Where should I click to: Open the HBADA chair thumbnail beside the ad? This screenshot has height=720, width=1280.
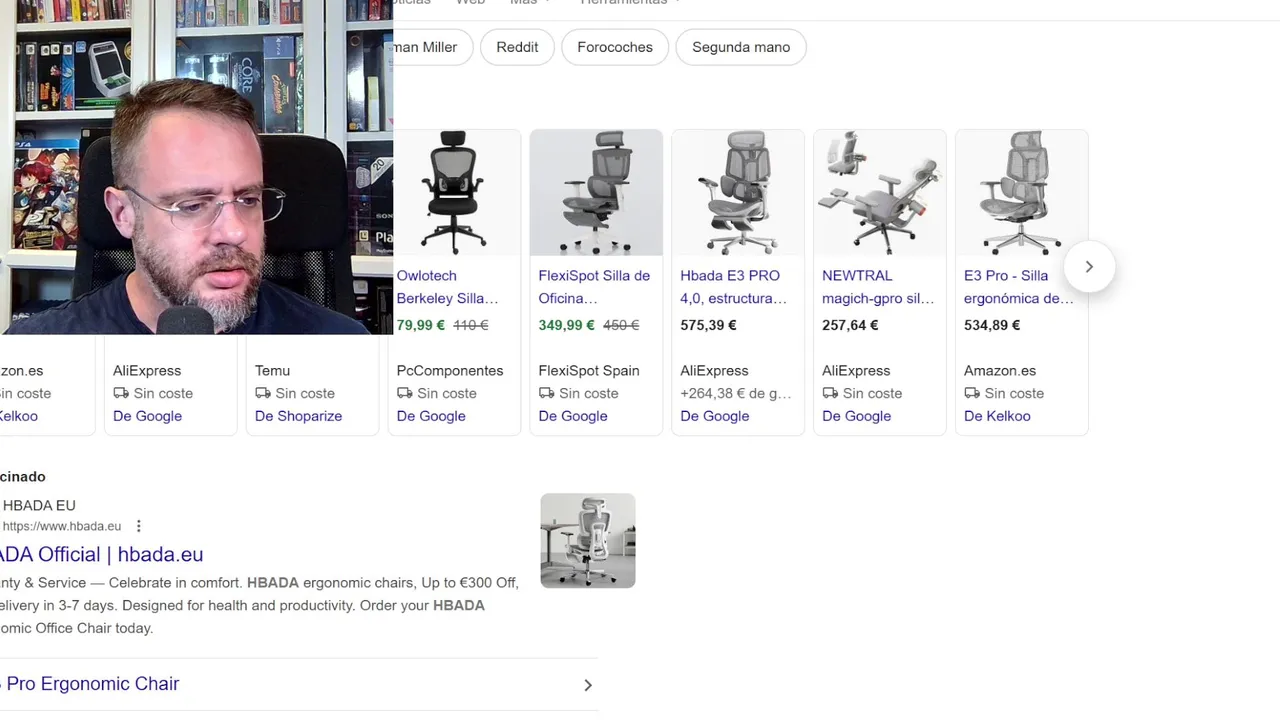[x=588, y=540]
